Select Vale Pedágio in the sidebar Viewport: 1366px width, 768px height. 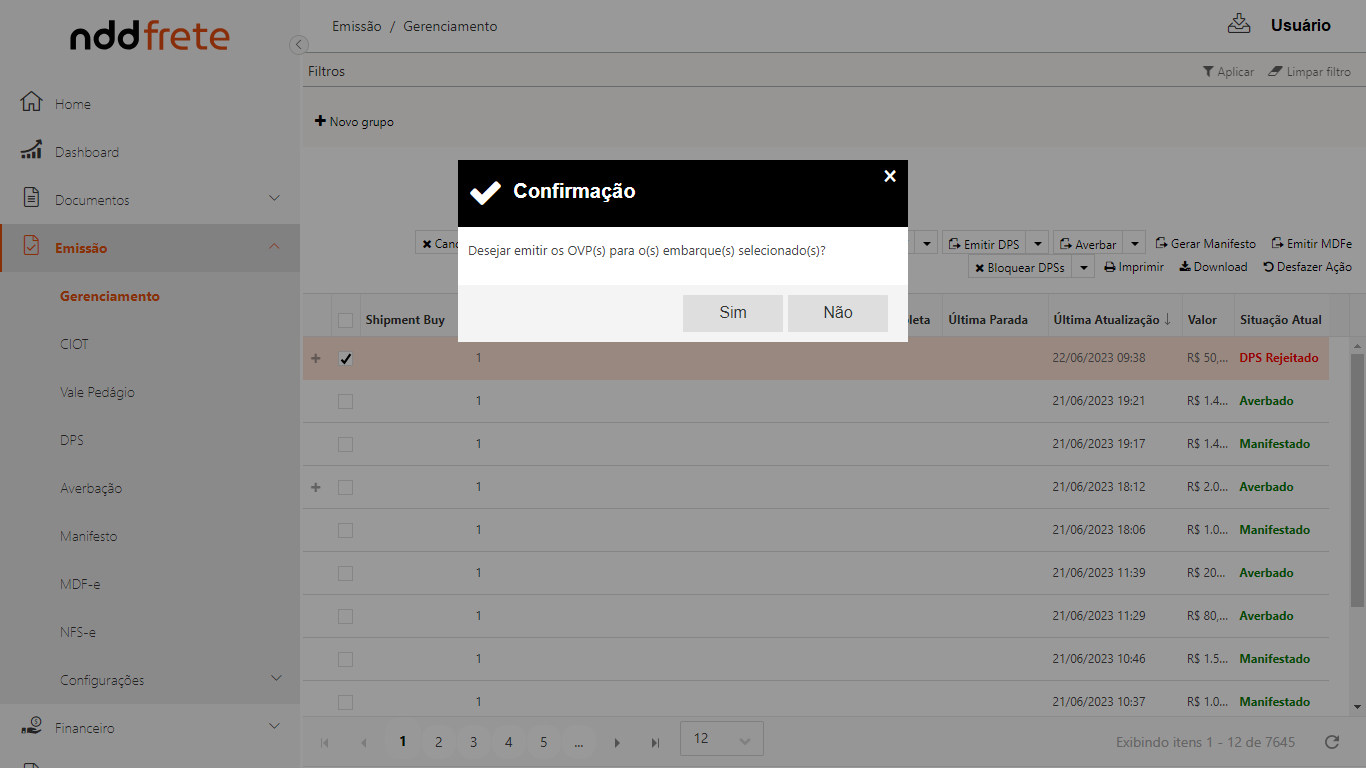[97, 392]
